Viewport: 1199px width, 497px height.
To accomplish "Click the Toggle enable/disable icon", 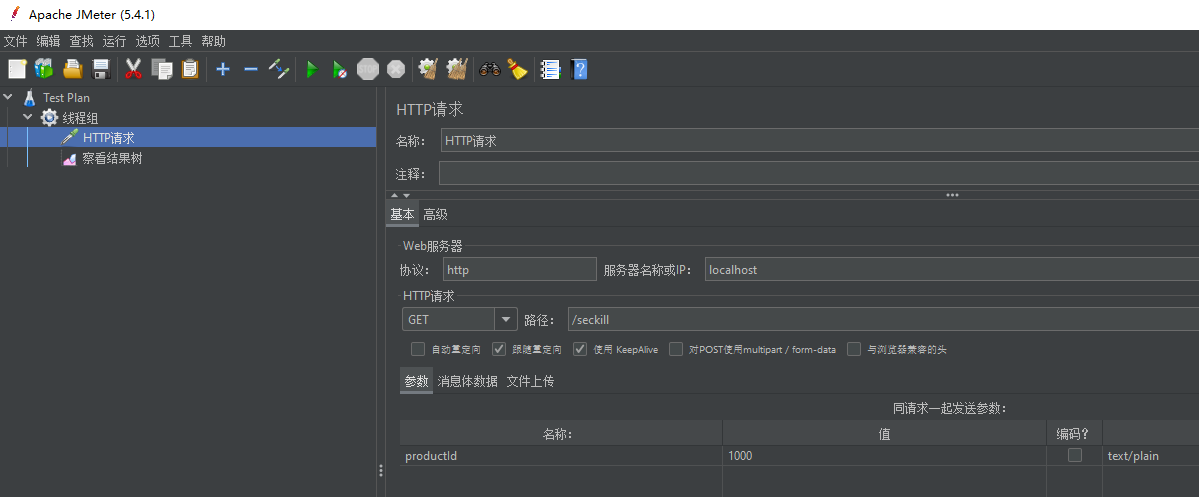I will [x=279, y=70].
